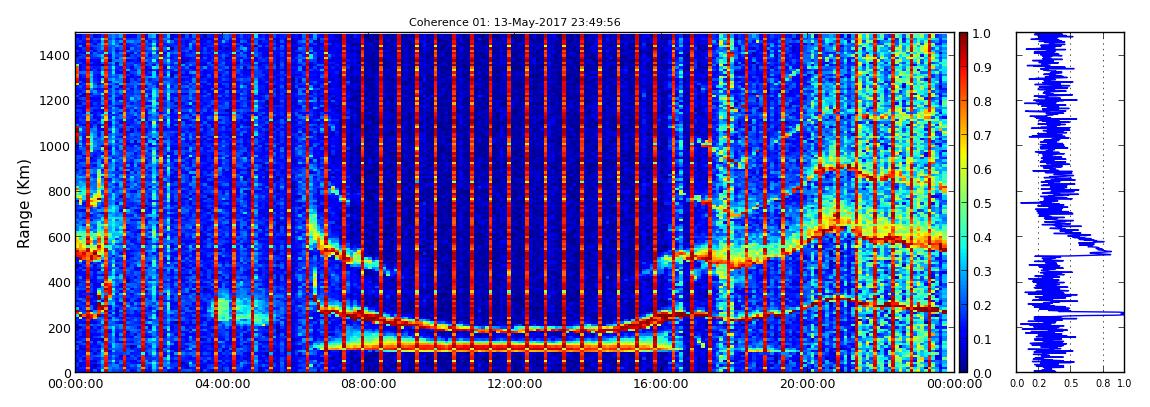
Task: Click the 600 range tick label
Action: tap(59, 237)
